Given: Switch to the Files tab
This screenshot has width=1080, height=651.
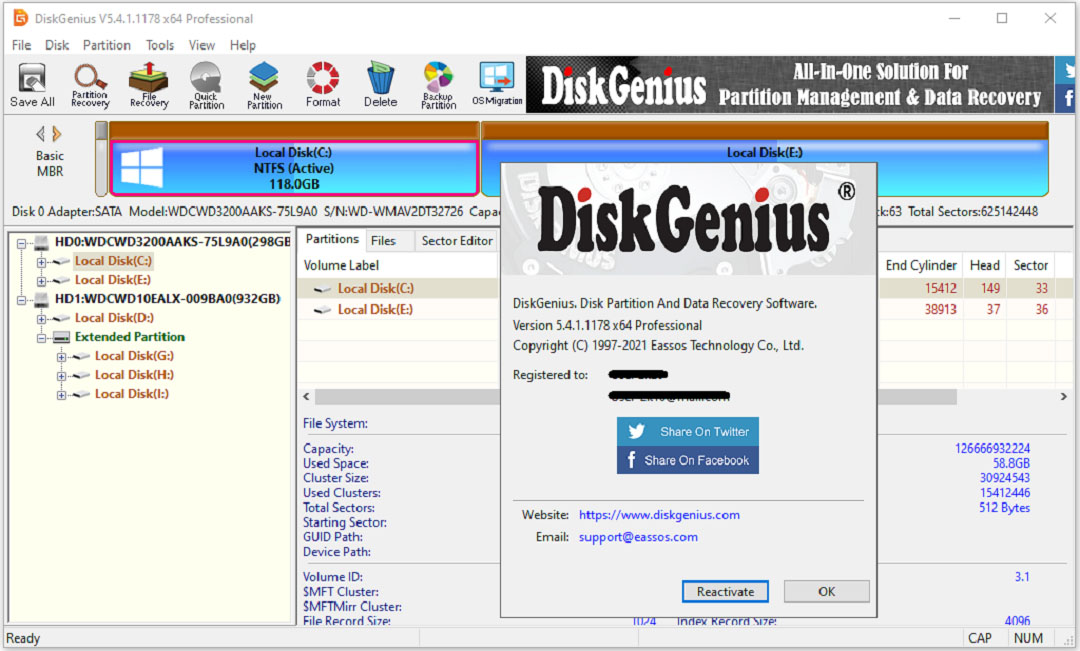Looking at the screenshot, I should 383,240.
